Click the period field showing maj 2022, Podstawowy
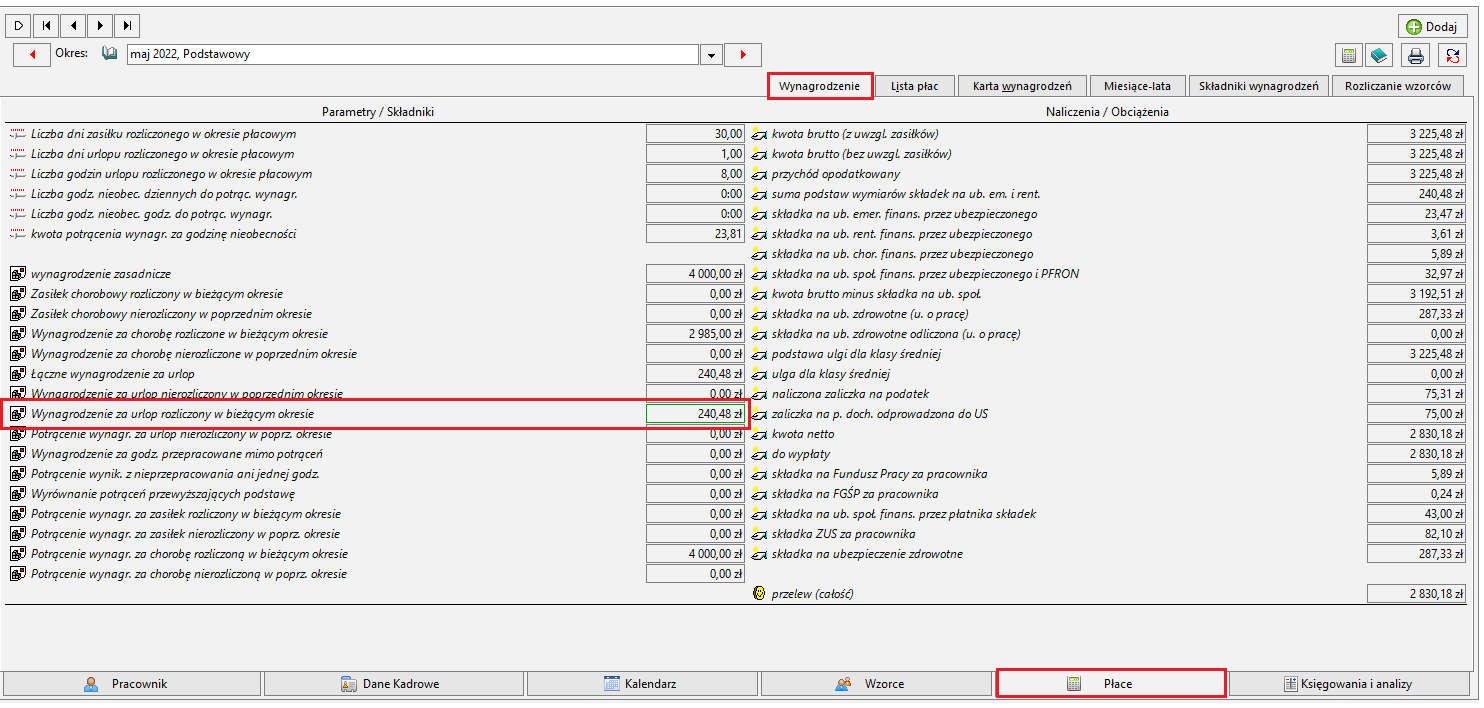This screenshot has height=708, width=1484. coord(412,54)
